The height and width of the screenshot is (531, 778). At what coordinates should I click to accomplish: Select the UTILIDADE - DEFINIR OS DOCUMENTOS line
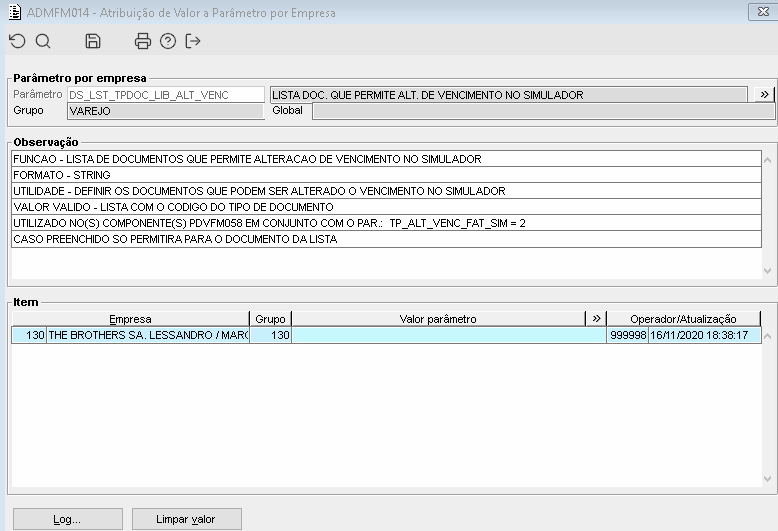click(387, 191)
